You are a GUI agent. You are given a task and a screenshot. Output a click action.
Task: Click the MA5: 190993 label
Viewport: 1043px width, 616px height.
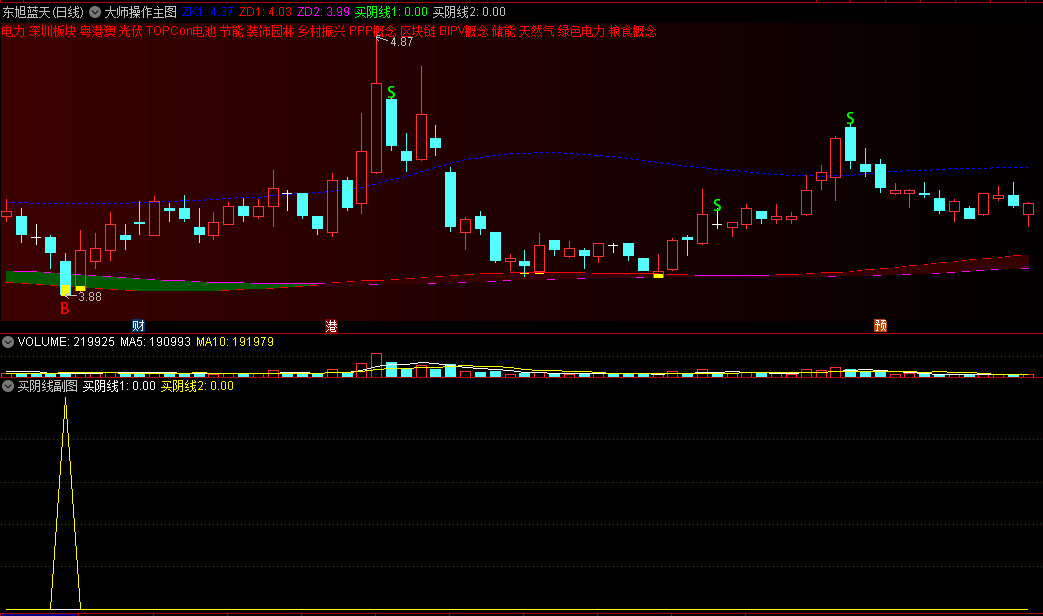coord(156,342)
